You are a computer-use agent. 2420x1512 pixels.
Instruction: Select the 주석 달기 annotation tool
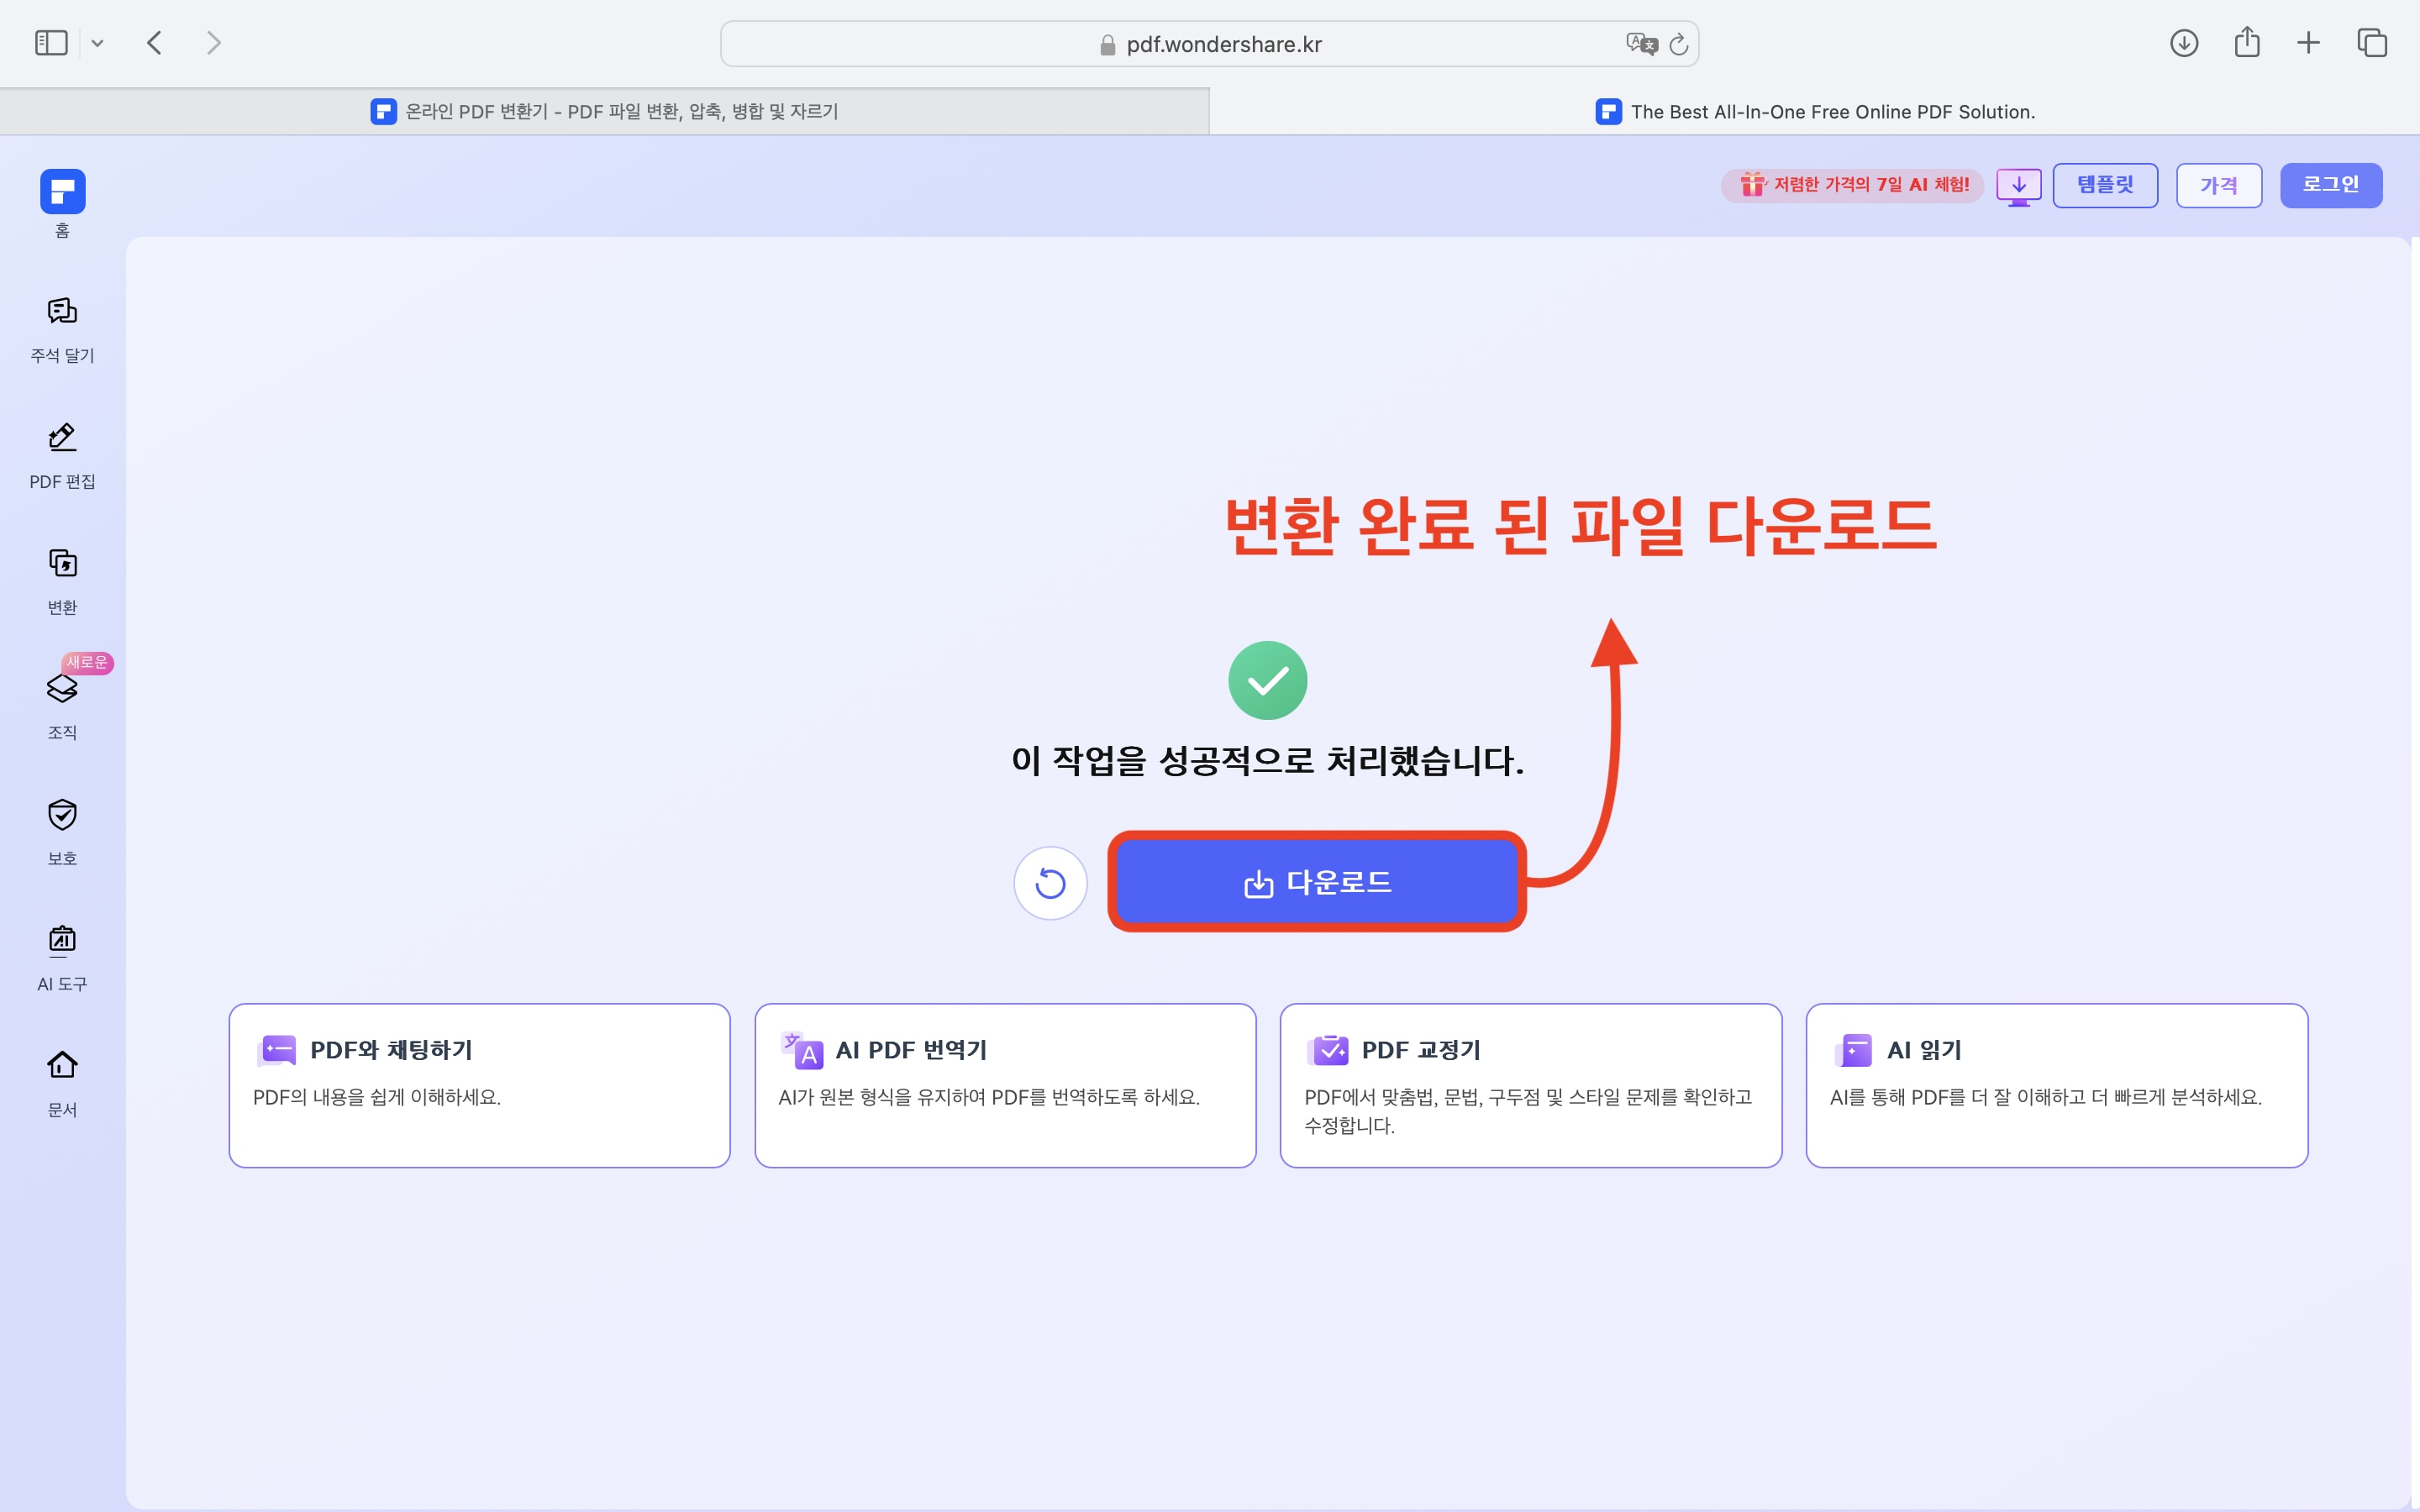62,328
